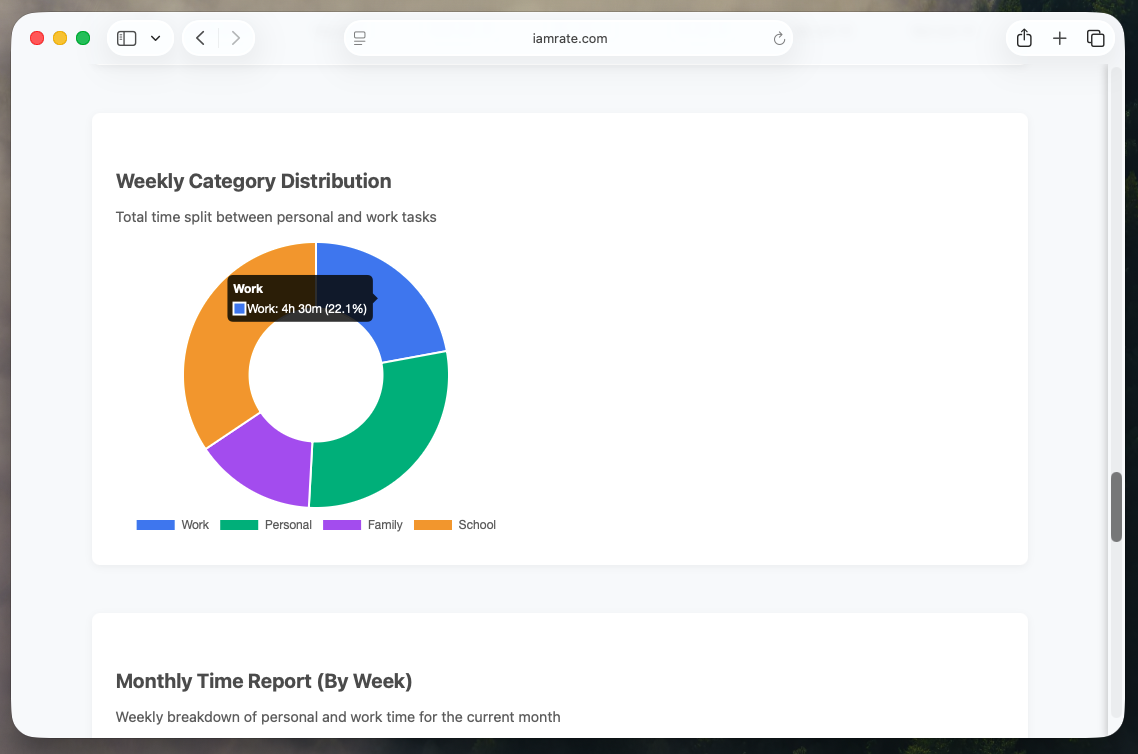Show the tab overview icon
Image resolution: width=1138 pixels, height=754 pixels.
coord(1095,38)
